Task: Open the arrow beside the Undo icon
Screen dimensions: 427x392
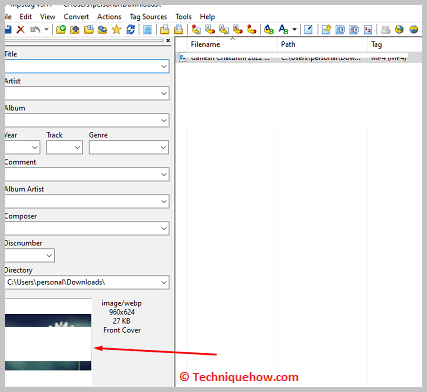Action: pos(46,30)
